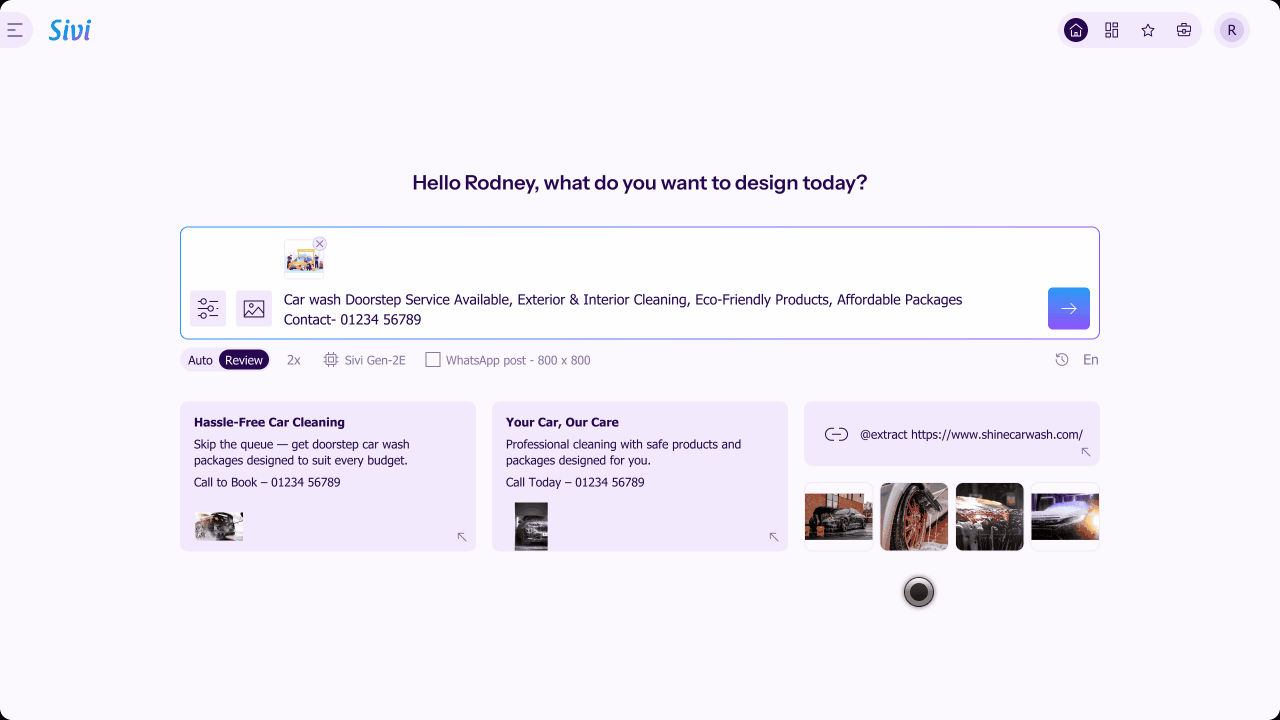
Task: Change the 2x variant count
Action: [x=294, y=360]
